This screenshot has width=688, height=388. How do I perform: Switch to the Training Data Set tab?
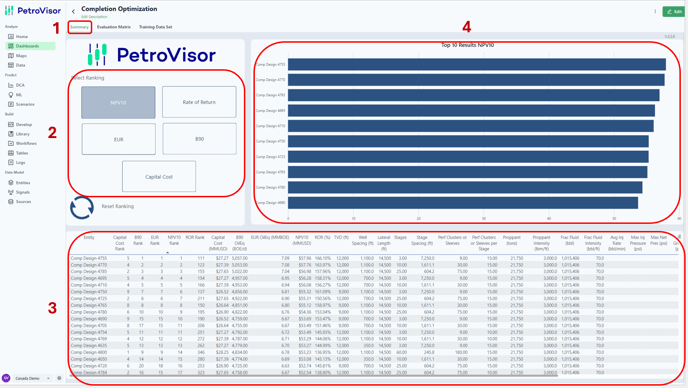click(x=155, y=27)
